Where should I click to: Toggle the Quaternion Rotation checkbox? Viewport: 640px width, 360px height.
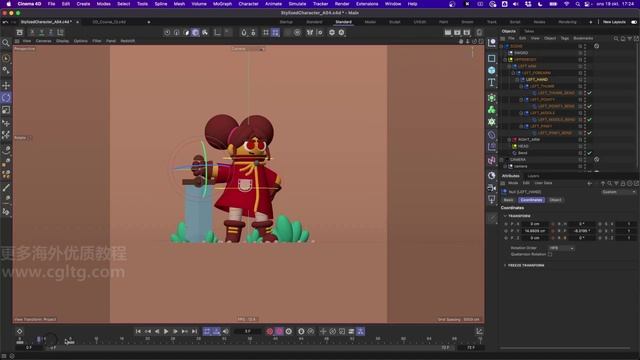click(x=550, y=254)
